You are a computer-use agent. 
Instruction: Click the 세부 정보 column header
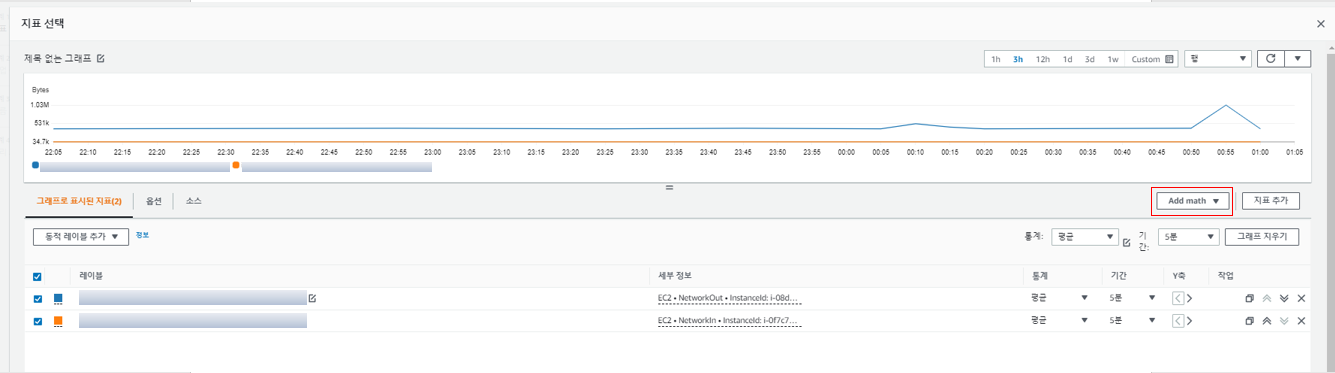674,275
